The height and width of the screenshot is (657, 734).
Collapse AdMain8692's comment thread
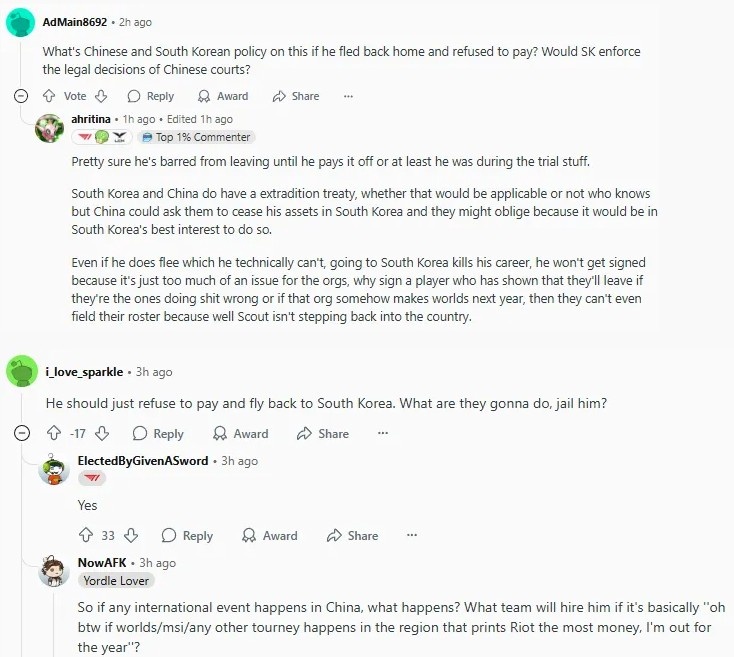(x=21, y=96)
